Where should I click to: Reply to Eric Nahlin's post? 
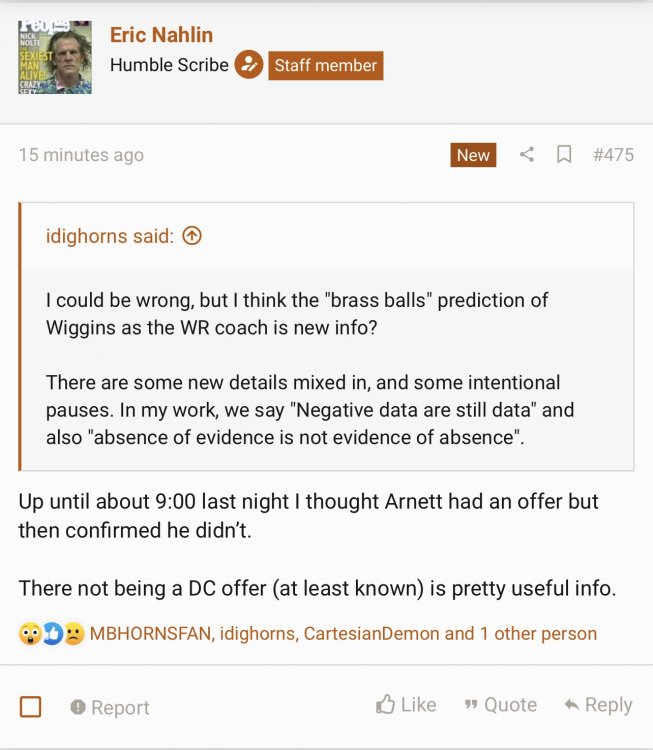(x=598, y=705)
